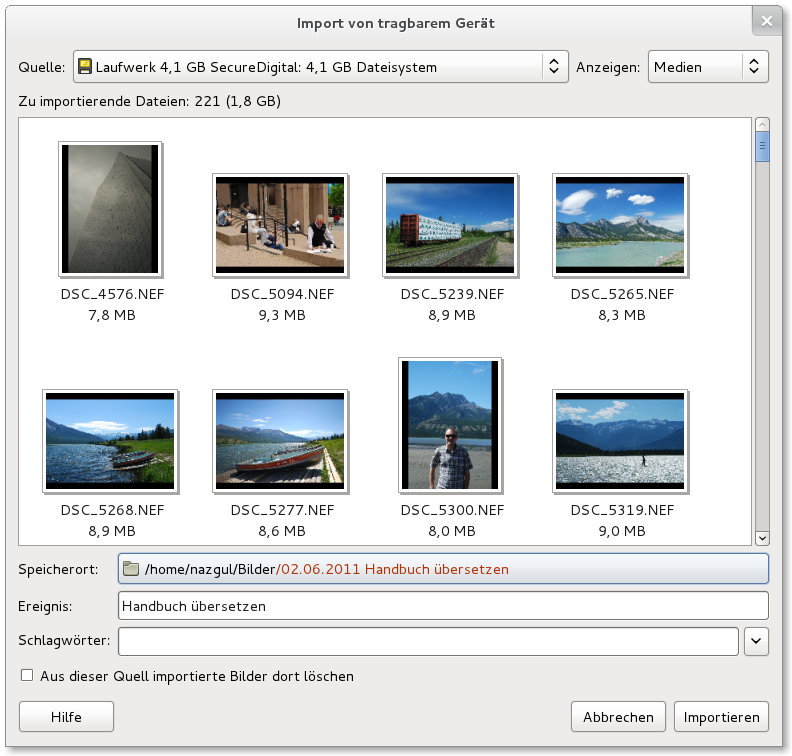Select the DSC_5300.NEF portrait photo
The image size is (792, 756).
449,424
